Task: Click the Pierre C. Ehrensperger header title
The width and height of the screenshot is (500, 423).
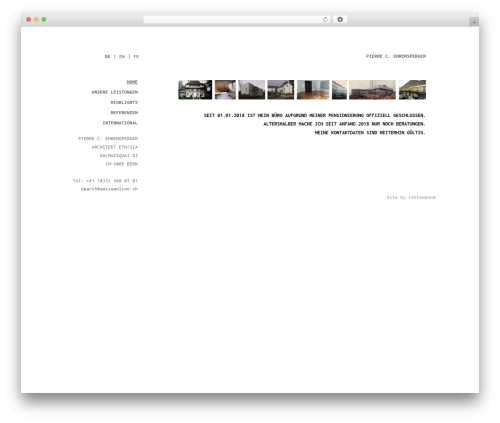Action: 396,56
